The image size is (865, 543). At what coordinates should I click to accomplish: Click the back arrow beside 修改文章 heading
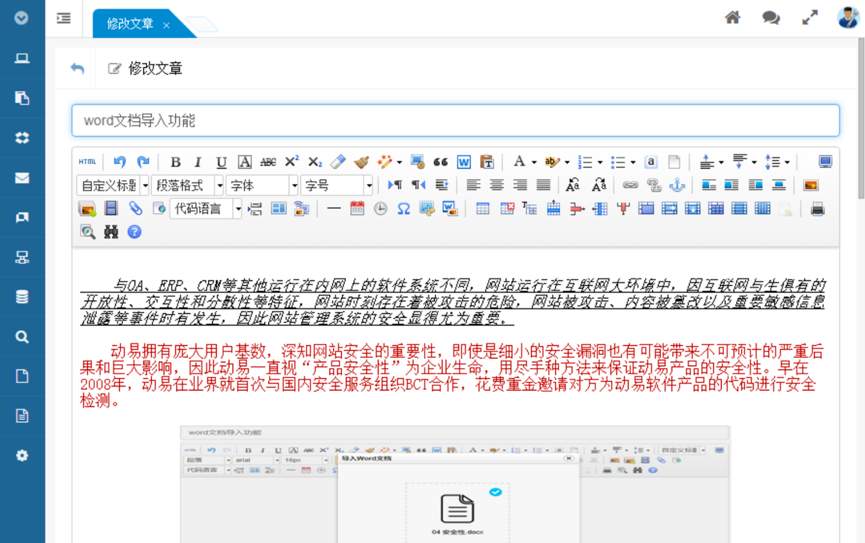point(78,69)
